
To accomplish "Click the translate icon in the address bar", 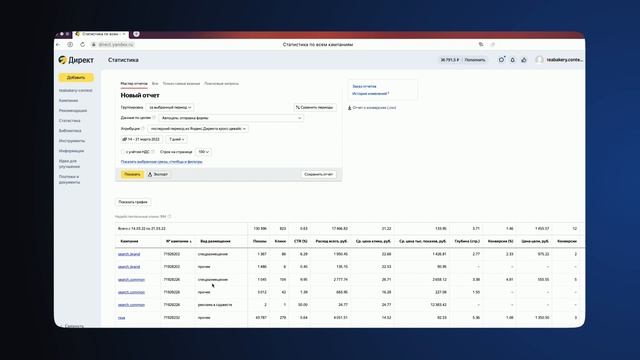I will [x=481, y=44].
